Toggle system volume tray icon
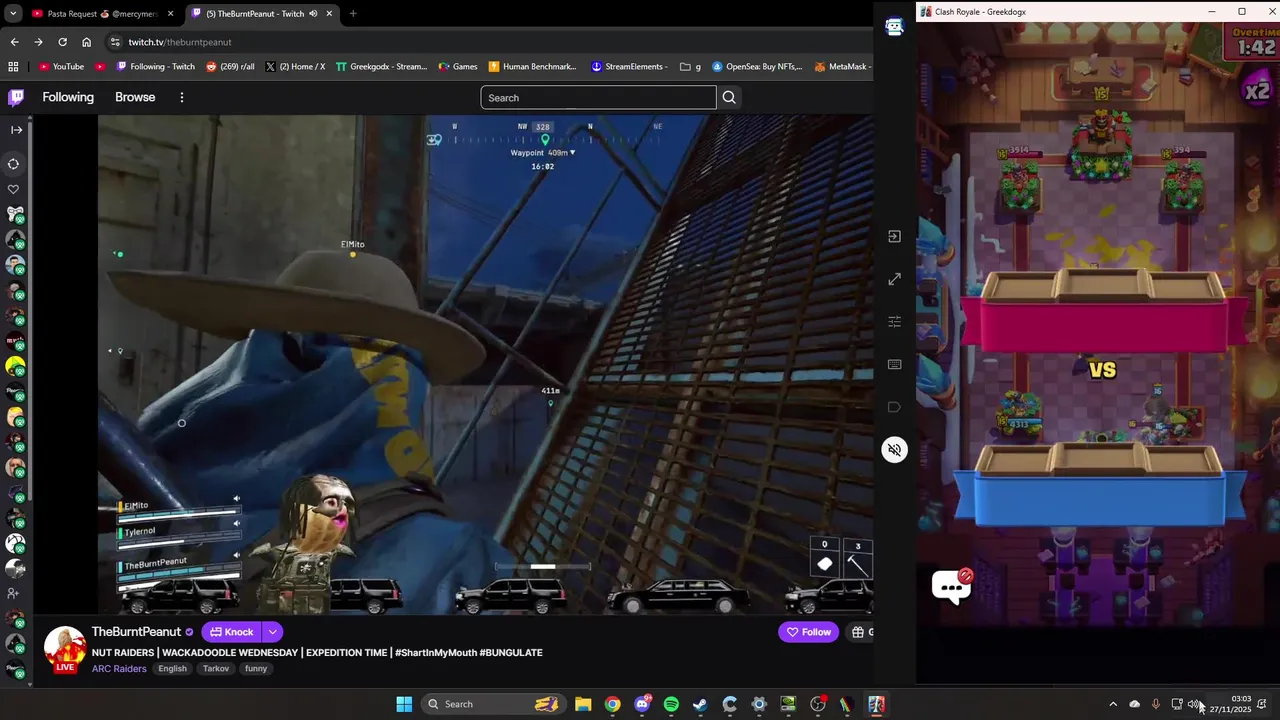Viewport: 1280px width, 720px height. point(1194,704)
